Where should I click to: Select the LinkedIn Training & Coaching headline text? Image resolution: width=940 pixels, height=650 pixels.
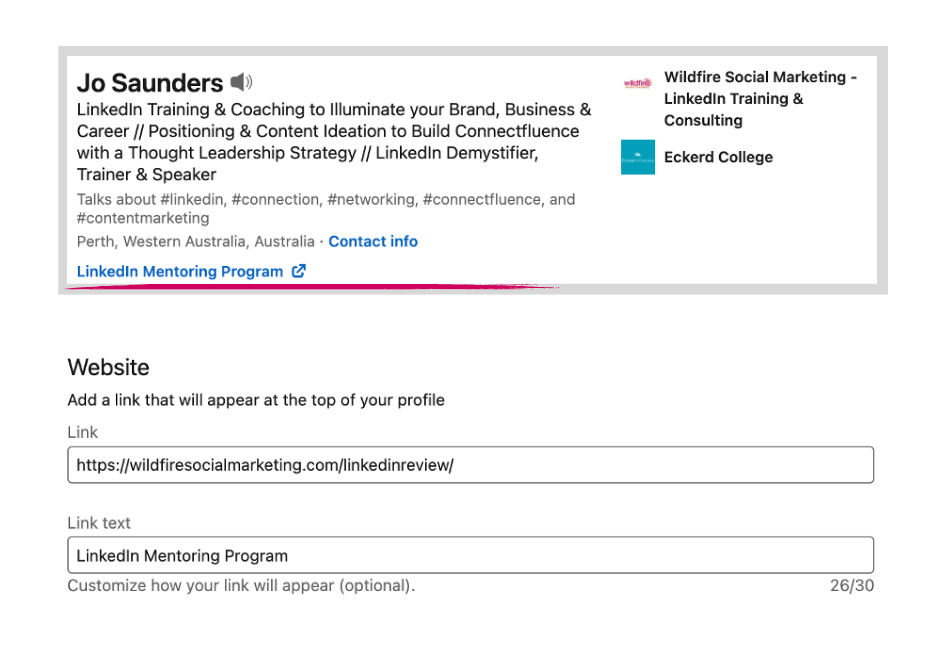coord(334,142)
